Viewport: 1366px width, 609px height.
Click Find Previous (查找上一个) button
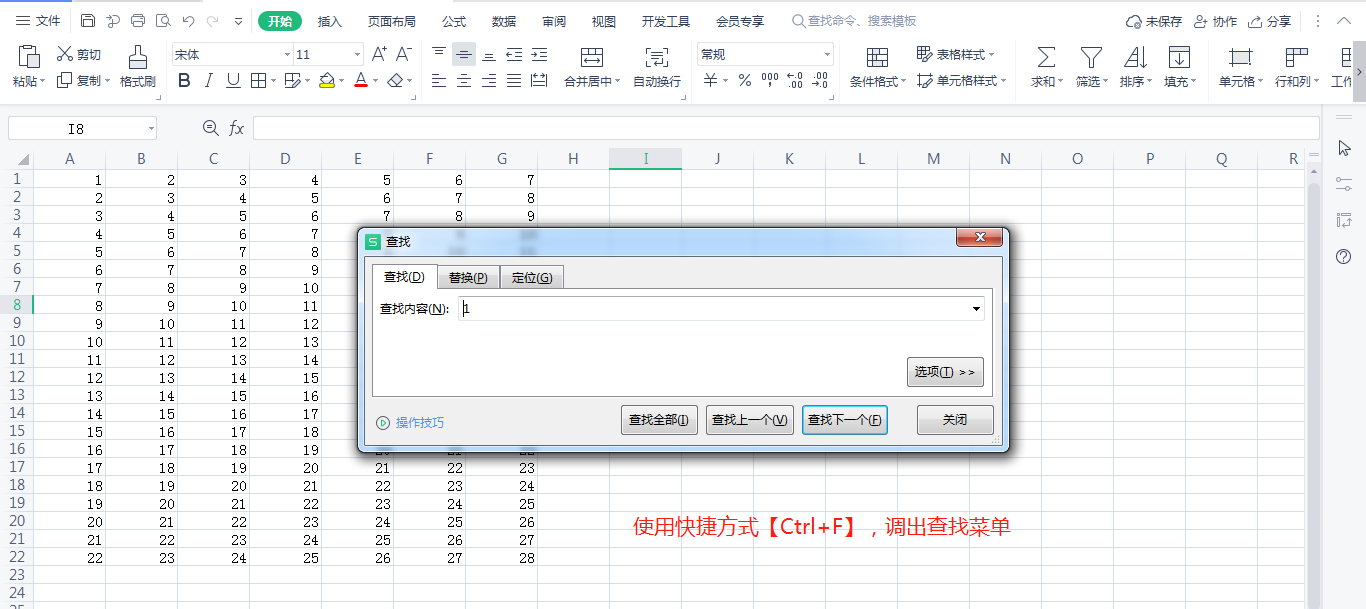coord(750,420)
